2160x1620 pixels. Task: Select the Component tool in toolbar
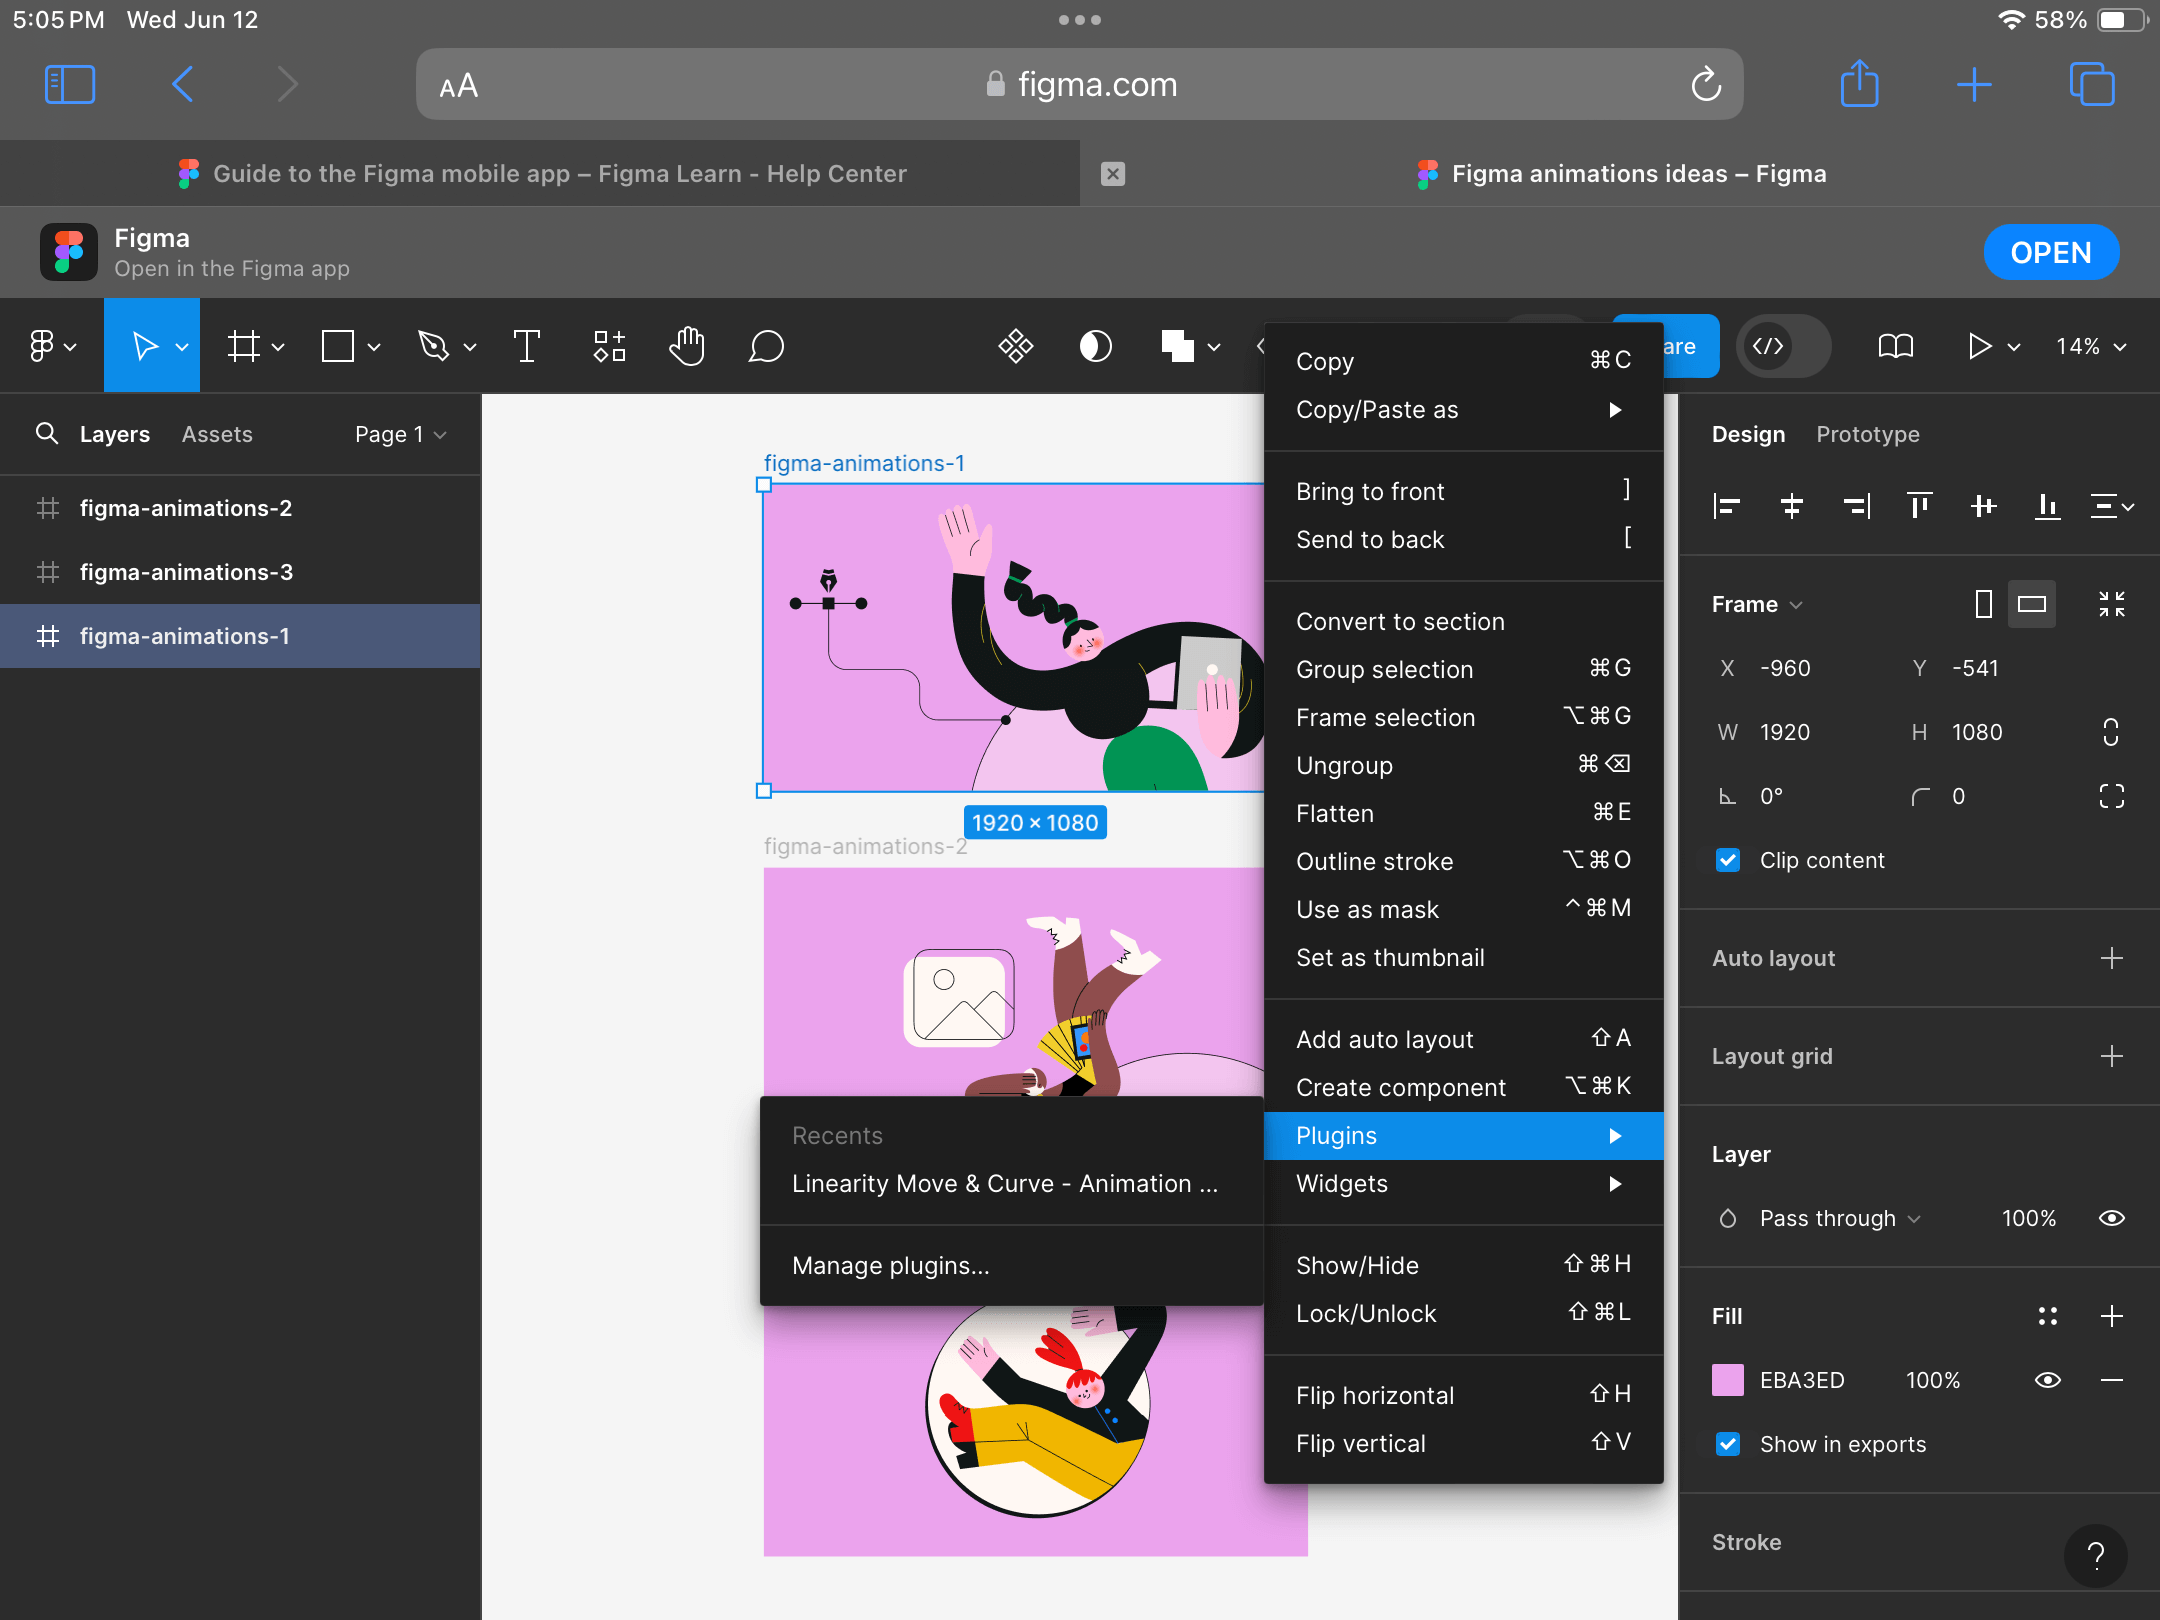point(607,349)
